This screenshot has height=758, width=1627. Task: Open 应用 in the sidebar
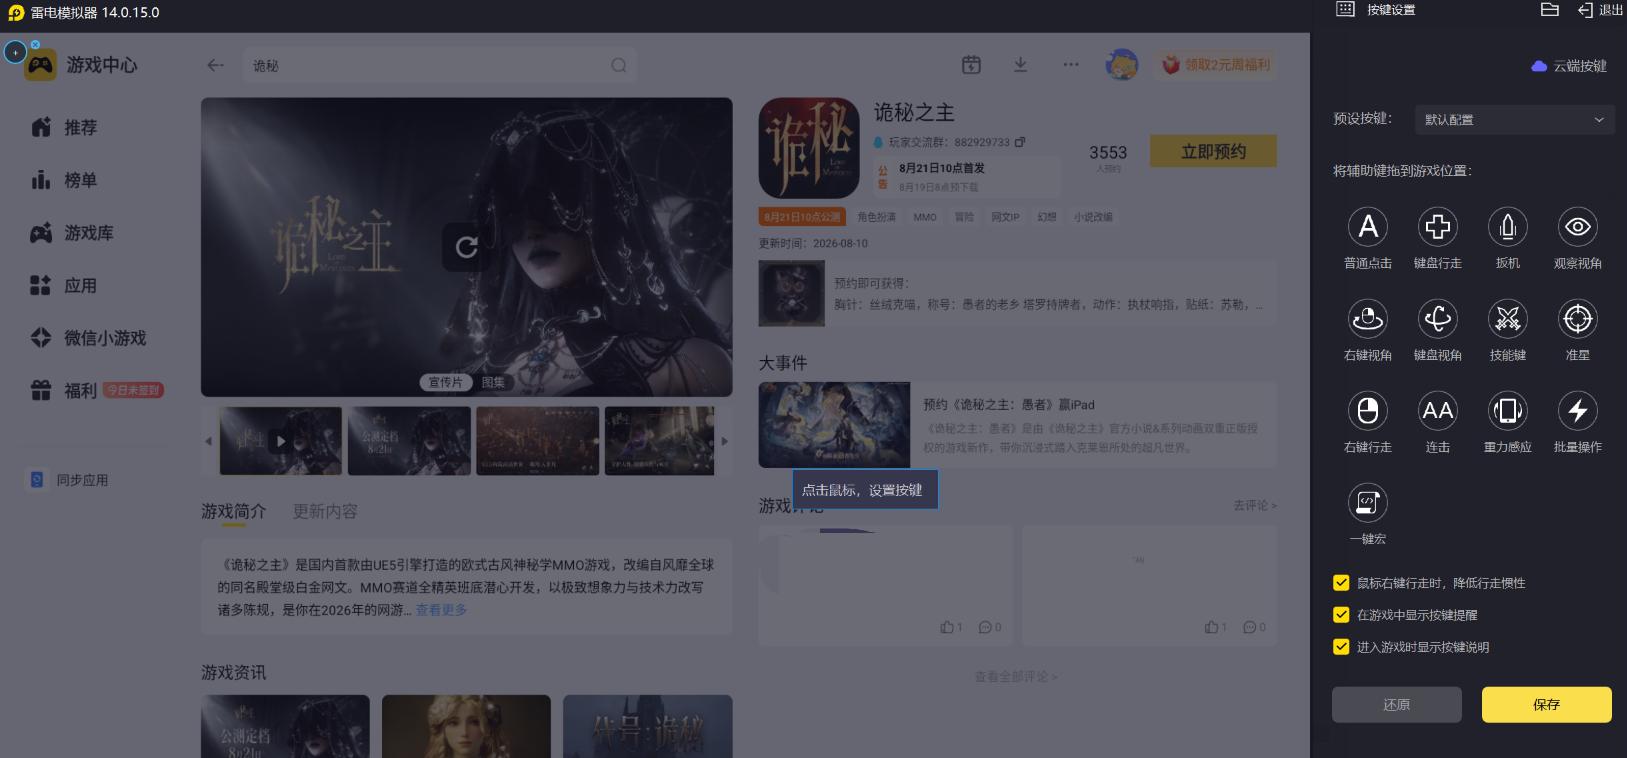click(64, 286)
